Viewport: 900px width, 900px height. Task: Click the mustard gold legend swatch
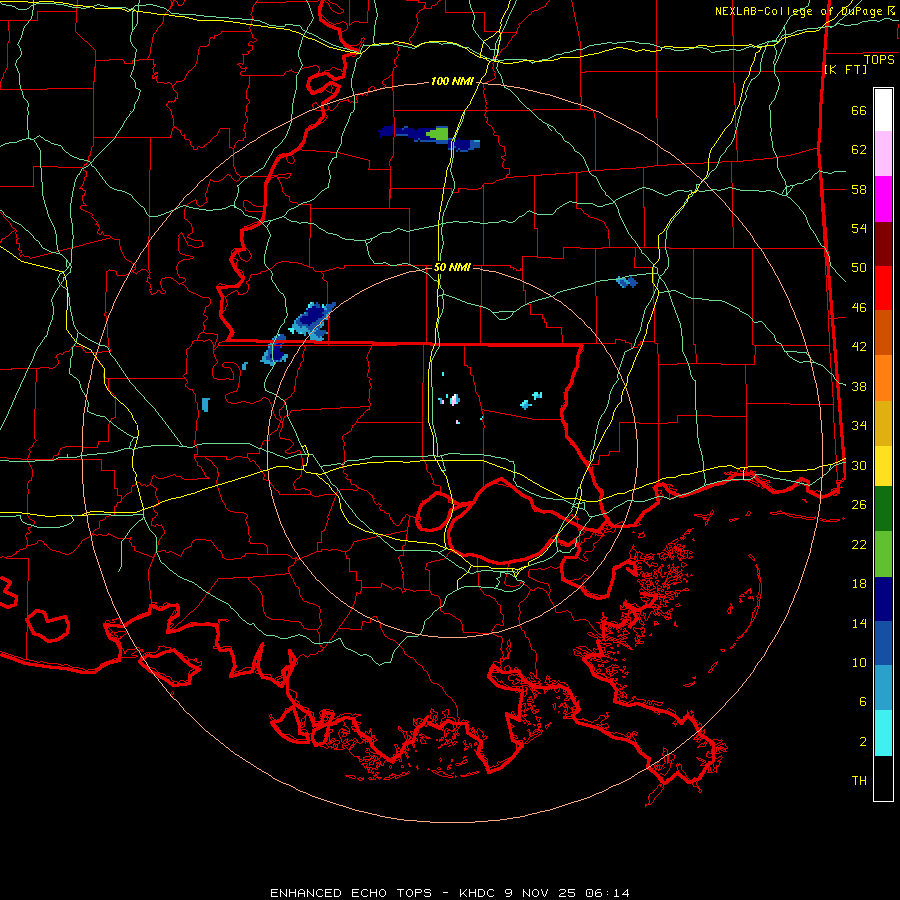coord(883,423)
